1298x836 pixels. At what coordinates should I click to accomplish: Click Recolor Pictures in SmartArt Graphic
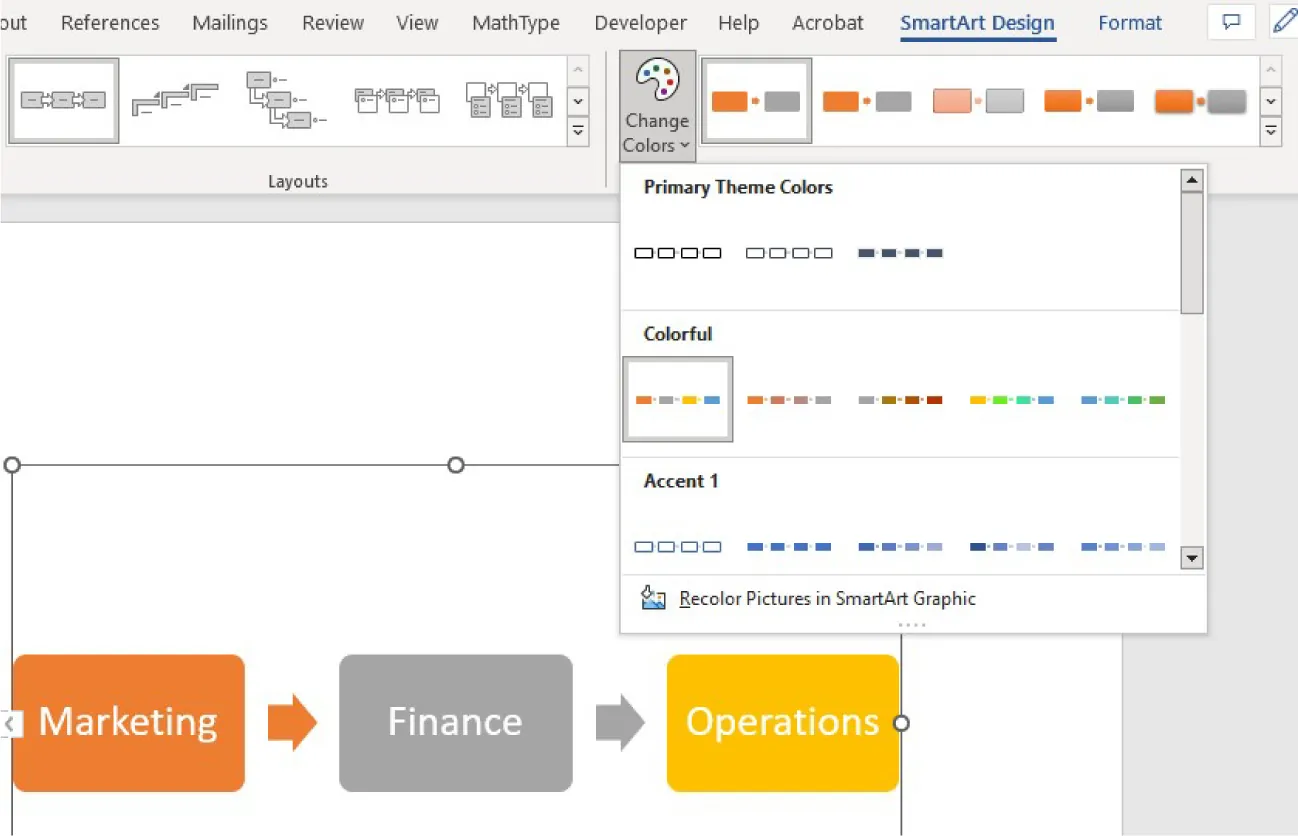[827, 597]
